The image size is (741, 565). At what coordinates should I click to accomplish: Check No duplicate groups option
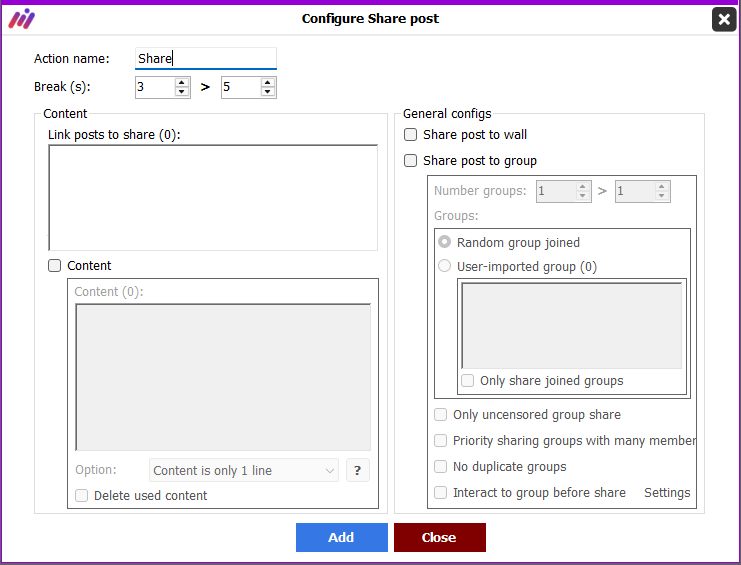pos(440,466)
